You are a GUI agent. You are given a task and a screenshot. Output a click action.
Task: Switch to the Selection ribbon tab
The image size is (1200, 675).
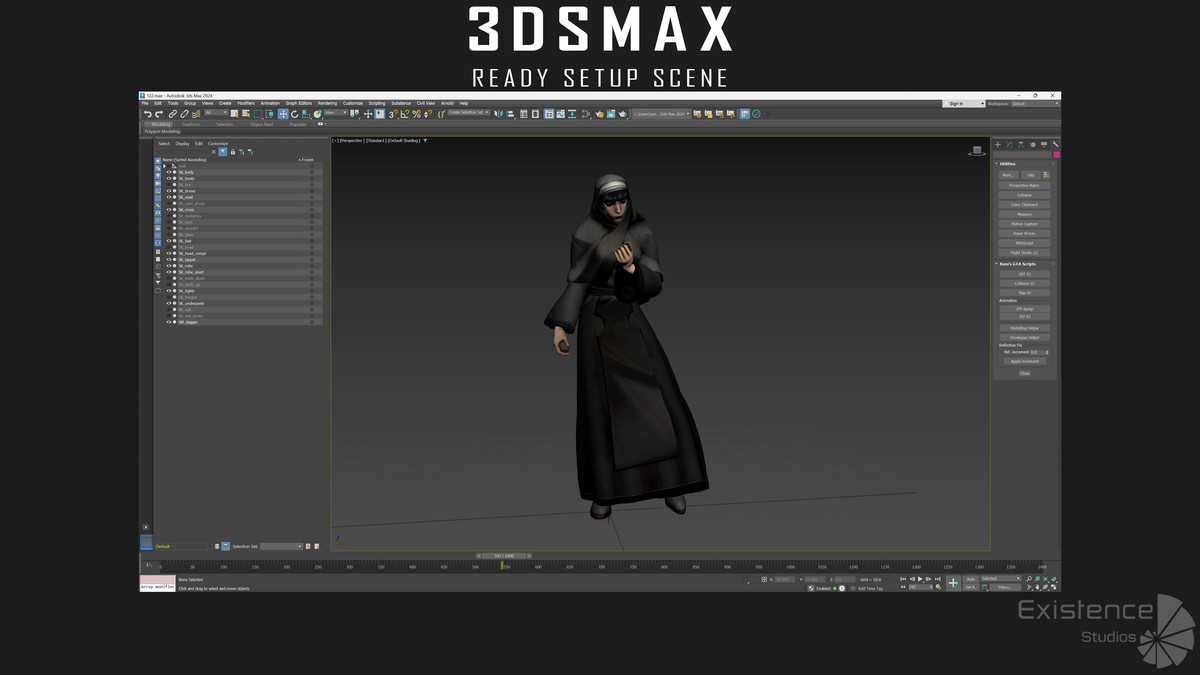224,124
